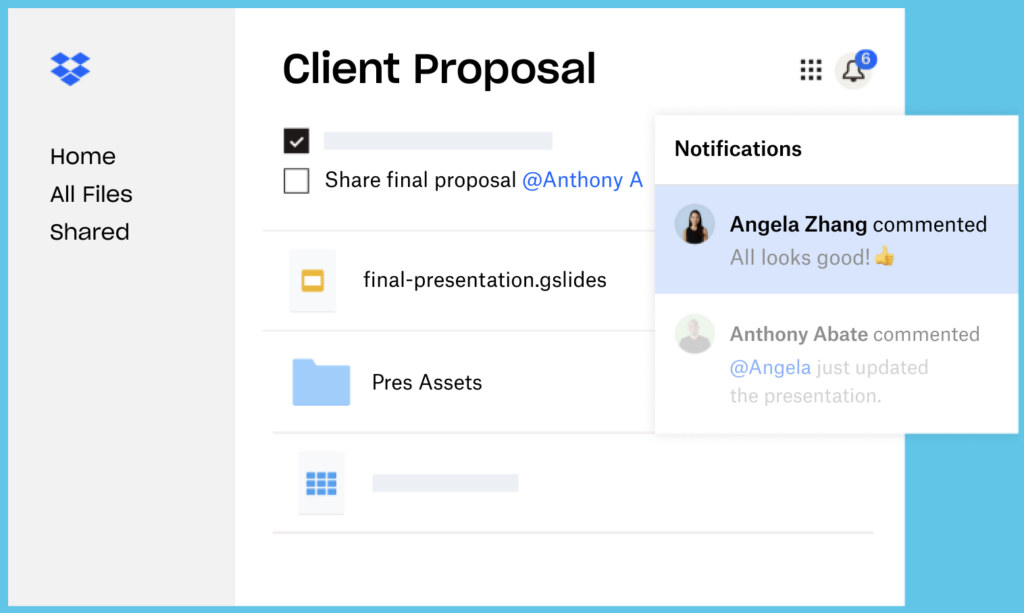Open the app grid launcher icon
1024x613 pixels.
click(x=810, y=70)
